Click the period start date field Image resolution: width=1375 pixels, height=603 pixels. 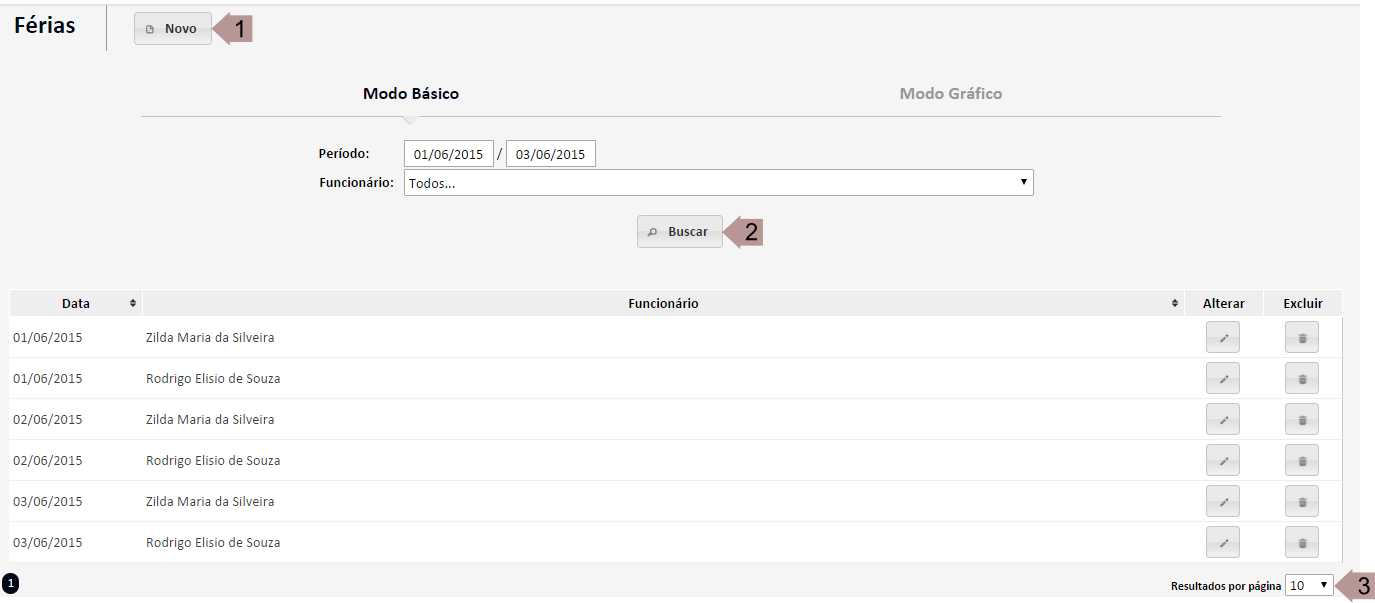point(449,154)
